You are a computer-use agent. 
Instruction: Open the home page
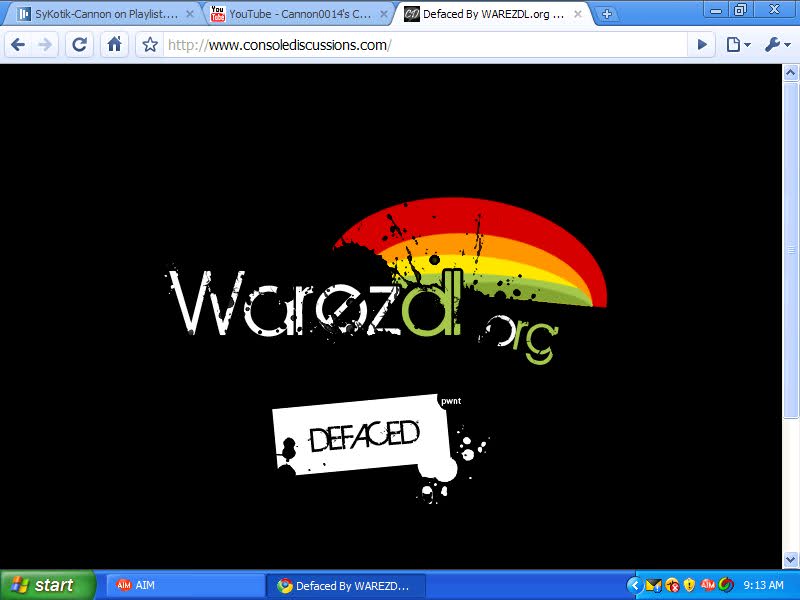coord(114,45)
